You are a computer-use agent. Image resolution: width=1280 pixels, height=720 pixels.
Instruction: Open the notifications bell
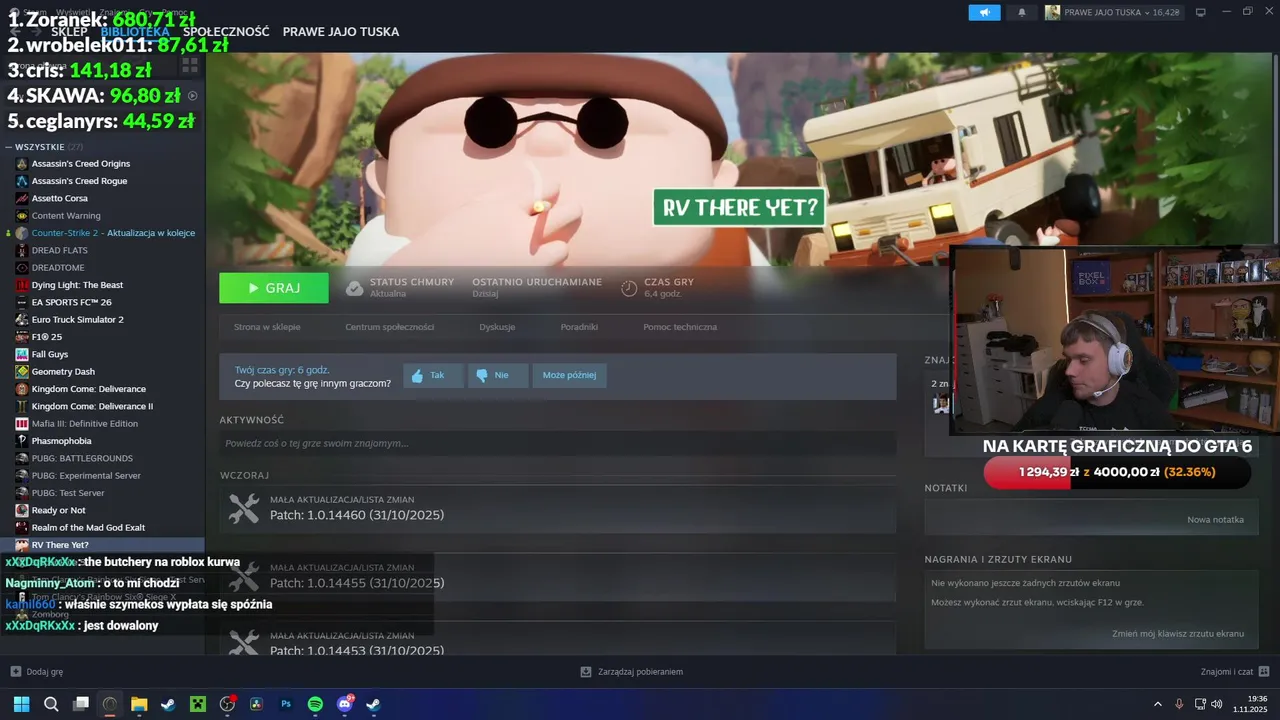pos(1021,13)
